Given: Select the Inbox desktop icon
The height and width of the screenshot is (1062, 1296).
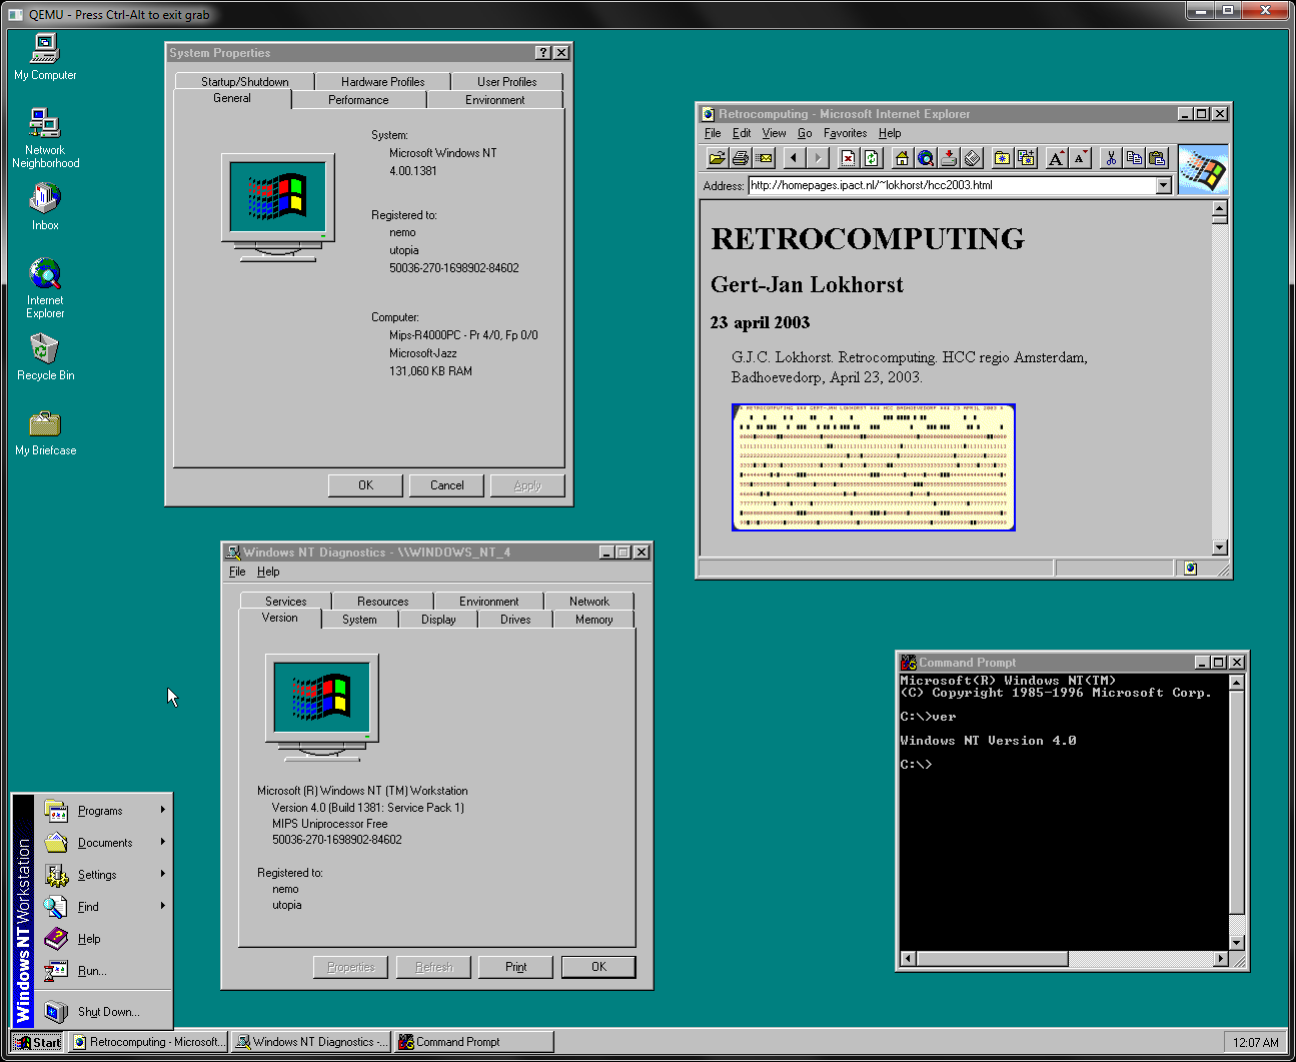Looking at the screenshot, I should pyautogui.click(x=45, y=207).
